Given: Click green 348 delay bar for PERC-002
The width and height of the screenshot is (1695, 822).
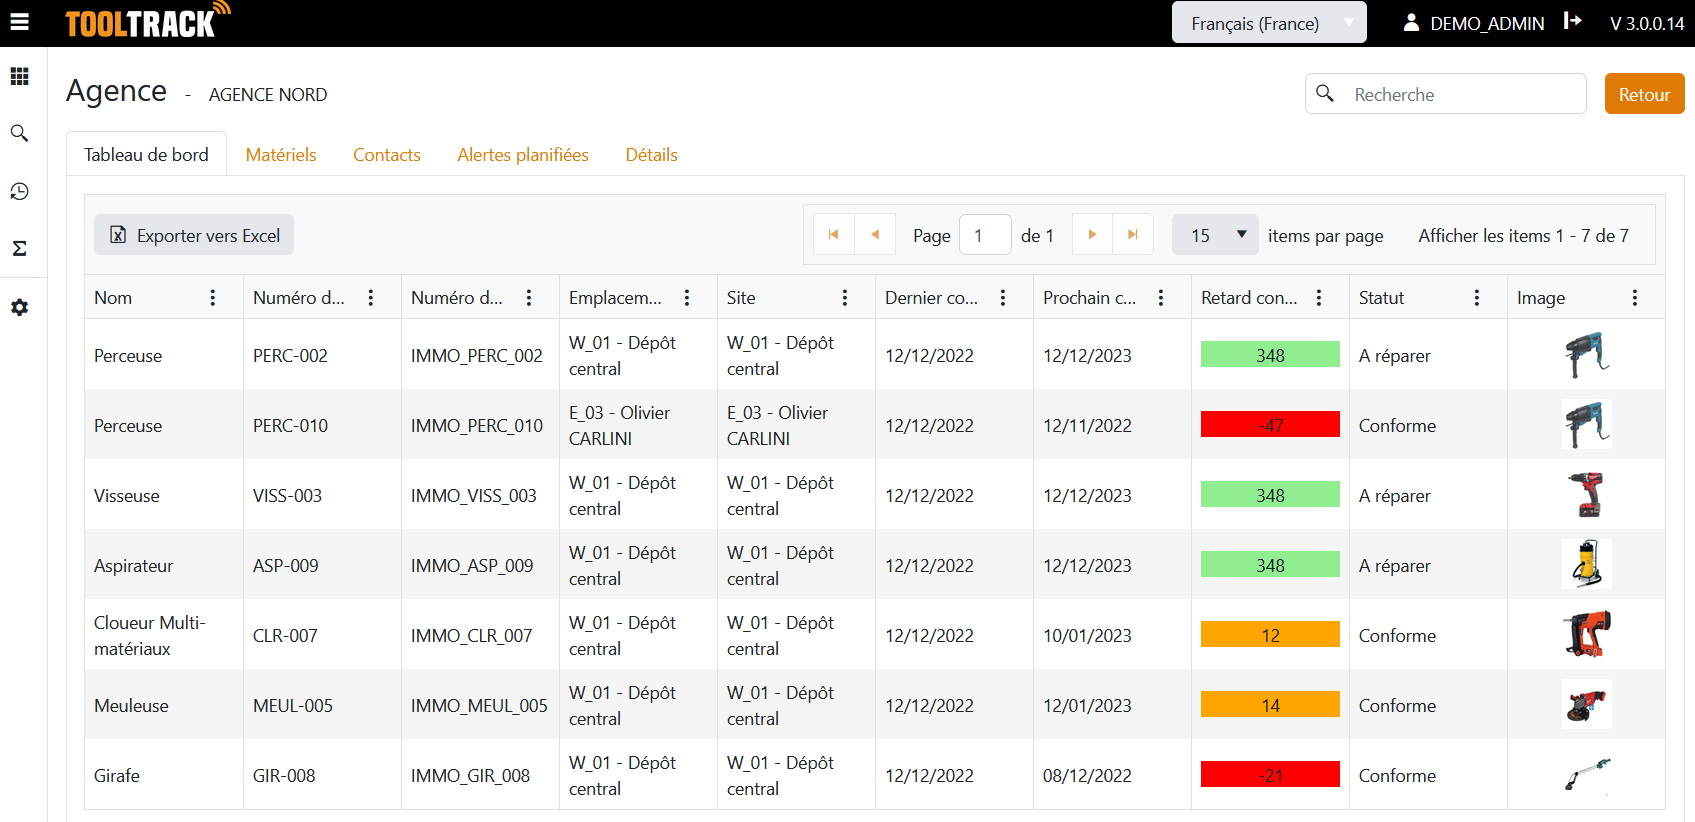Looking at the screenshot, I should tap(1270, 355).
